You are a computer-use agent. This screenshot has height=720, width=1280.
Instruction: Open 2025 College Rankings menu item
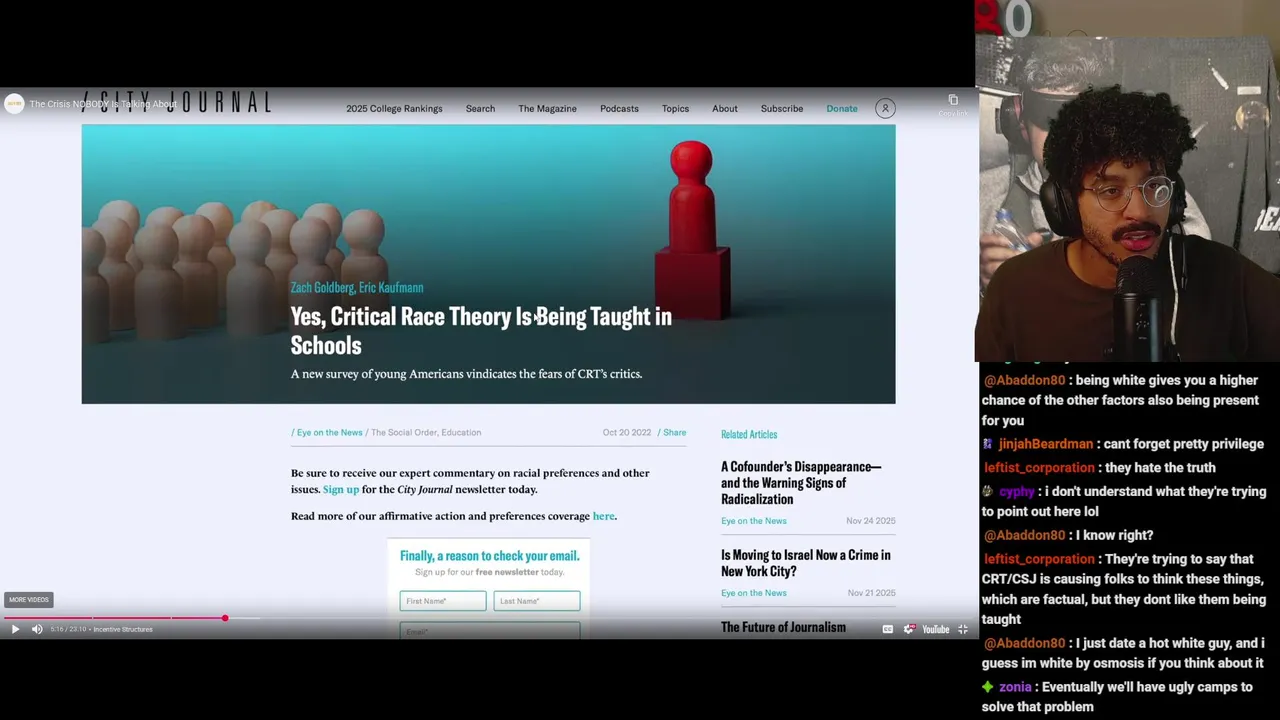click(394, 108)
